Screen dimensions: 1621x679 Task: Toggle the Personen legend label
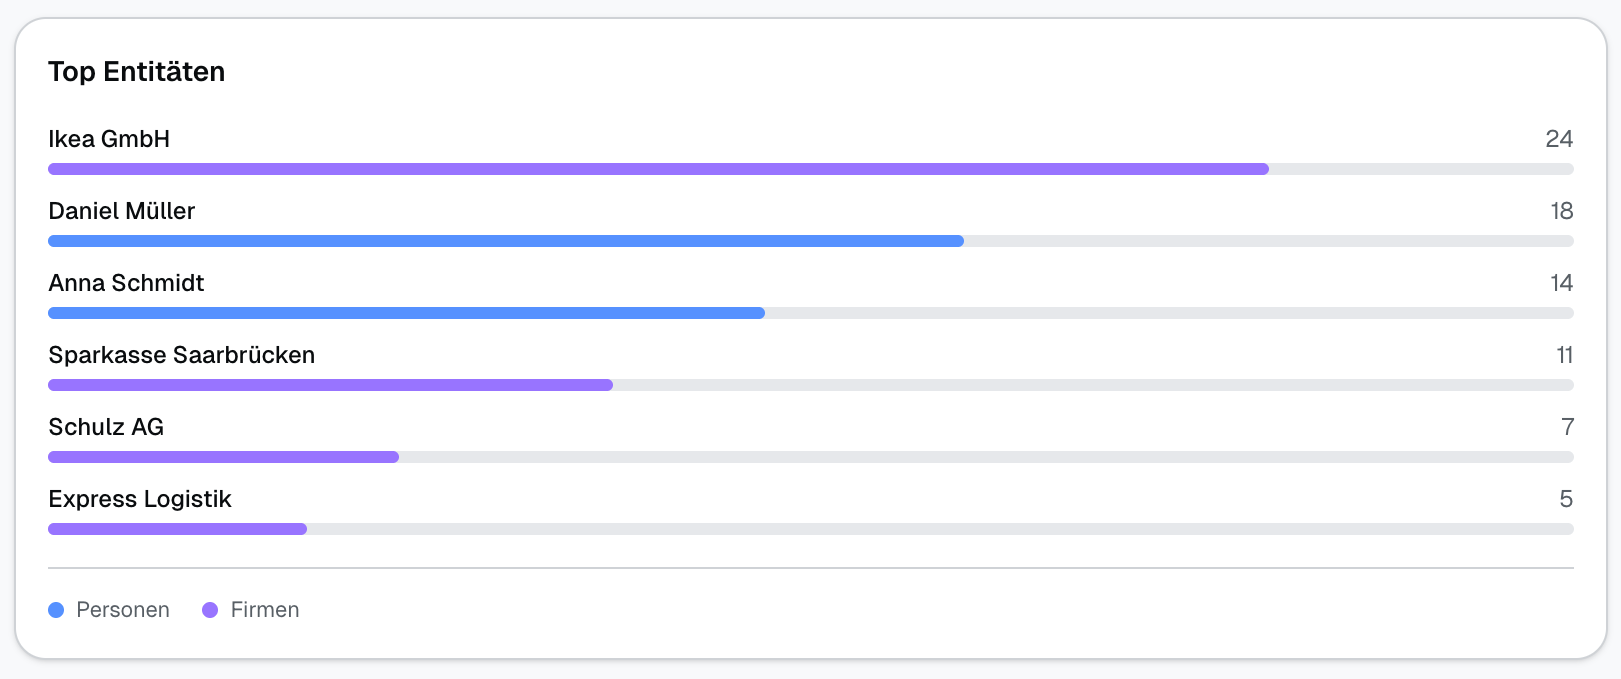[123, 610]
